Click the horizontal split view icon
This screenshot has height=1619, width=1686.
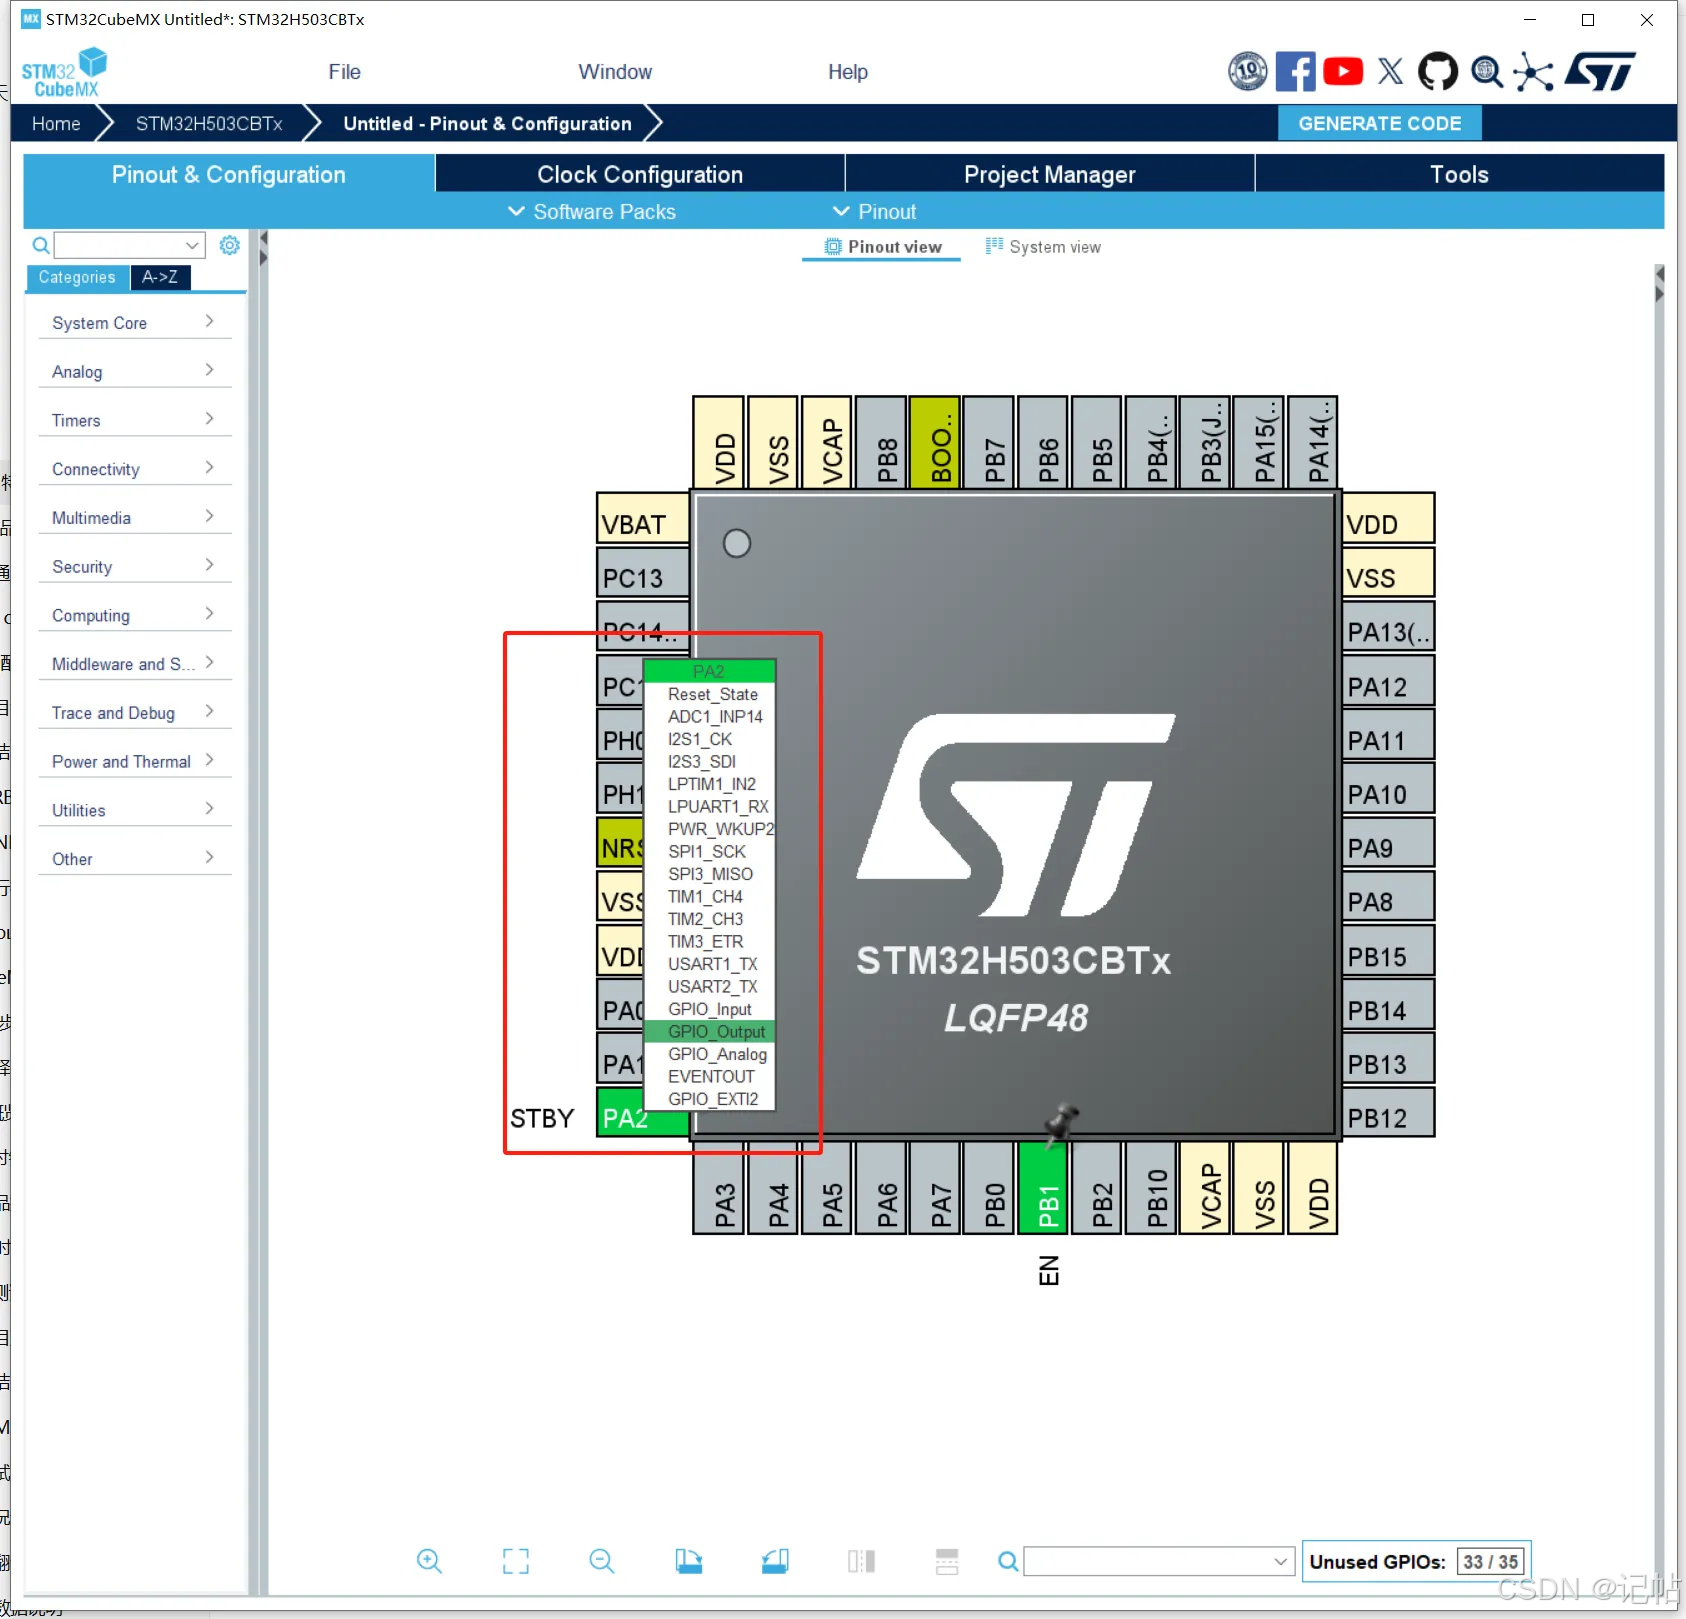pyautogui.click(x=947, y=1561)
